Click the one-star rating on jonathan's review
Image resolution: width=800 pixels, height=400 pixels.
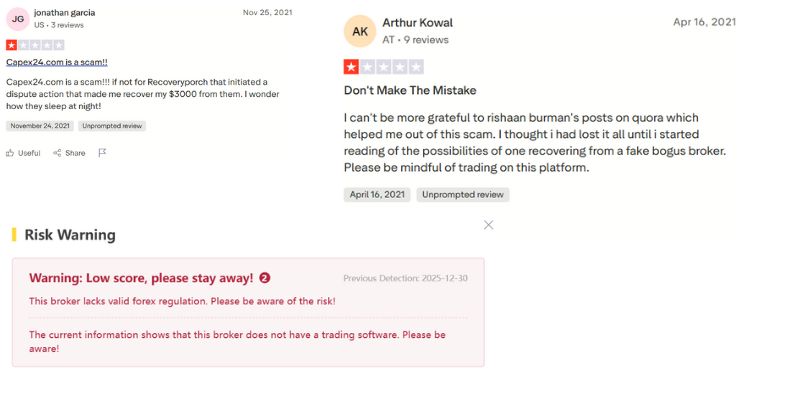(11, 45)
